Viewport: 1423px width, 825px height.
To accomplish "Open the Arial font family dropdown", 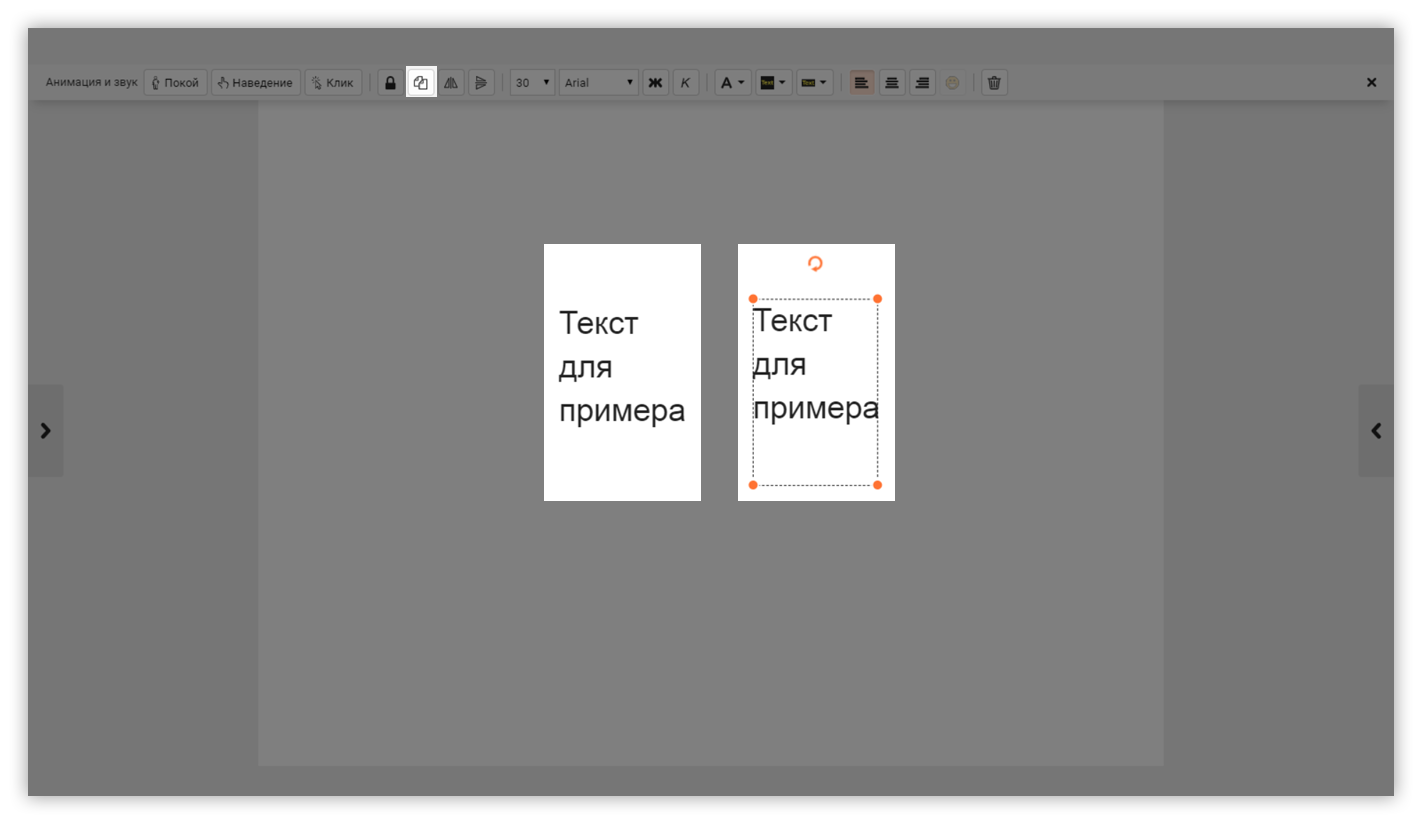I will click(x=599, y=83).
